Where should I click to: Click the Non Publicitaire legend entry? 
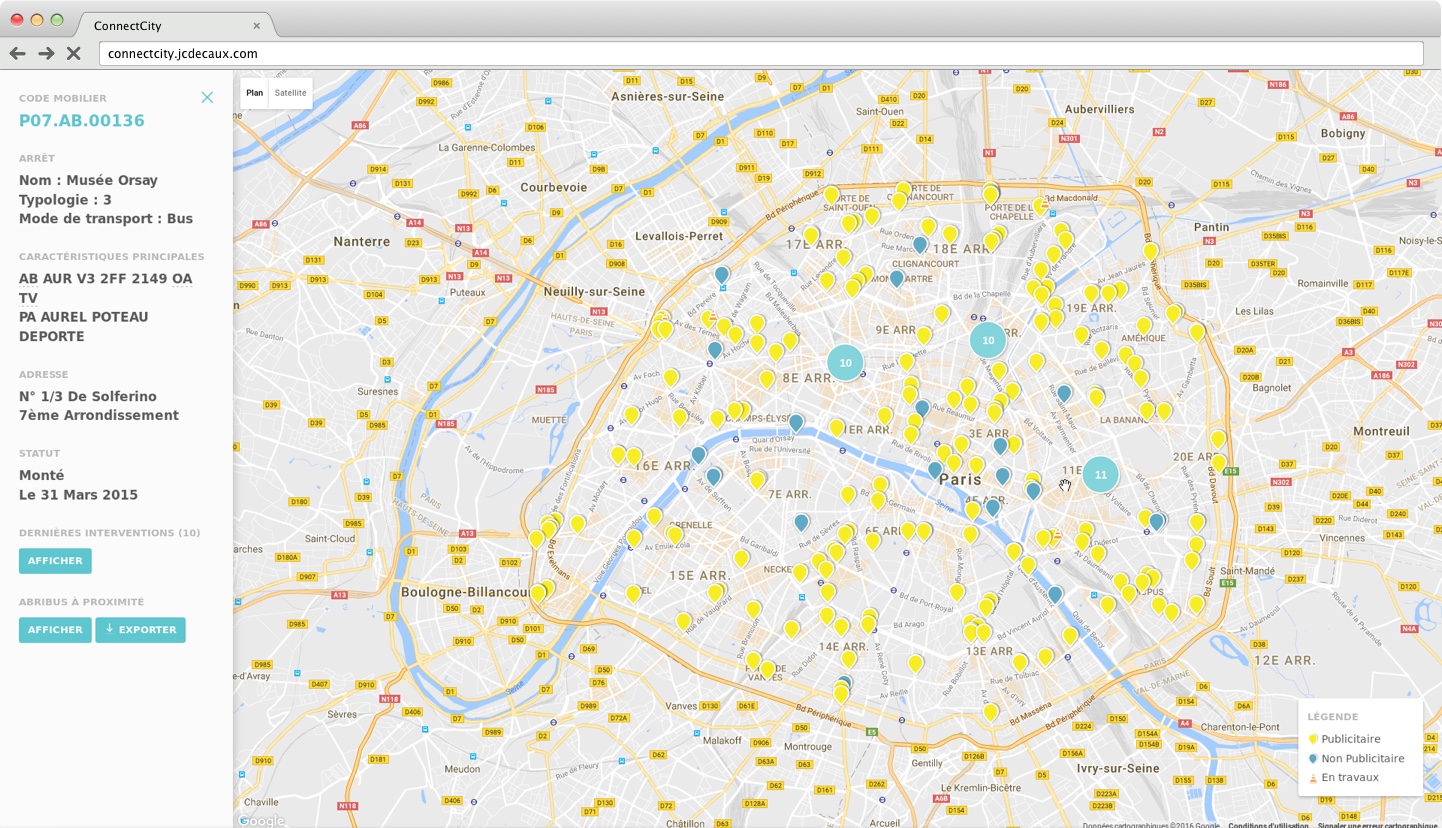point(1357,758)
